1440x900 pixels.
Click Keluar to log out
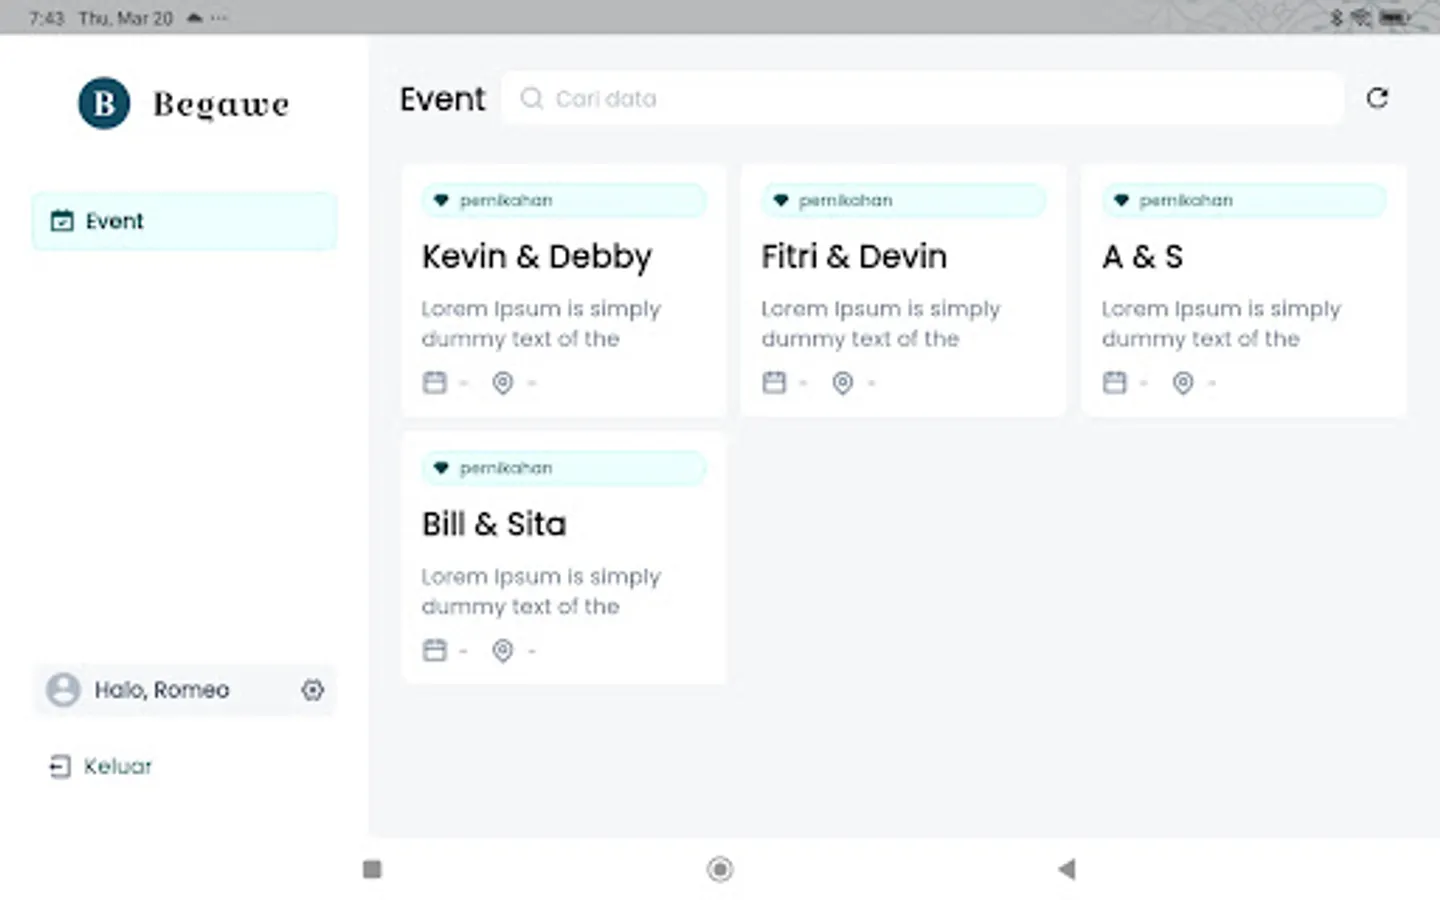[118, 766]
